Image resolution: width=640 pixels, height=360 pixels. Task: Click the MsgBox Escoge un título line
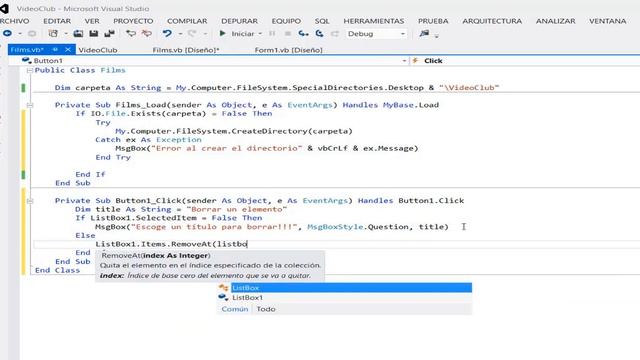[271, 227]
